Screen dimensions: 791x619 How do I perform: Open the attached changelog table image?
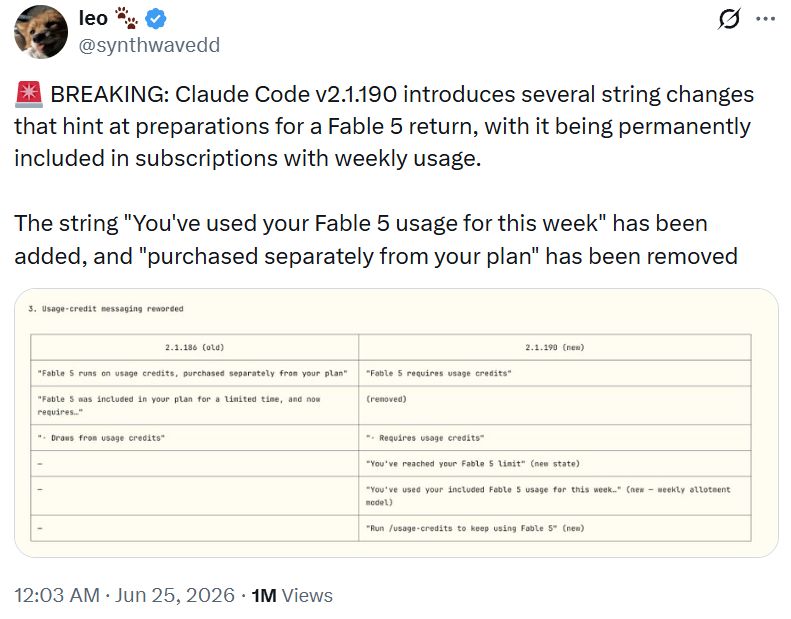coord(396,423)
